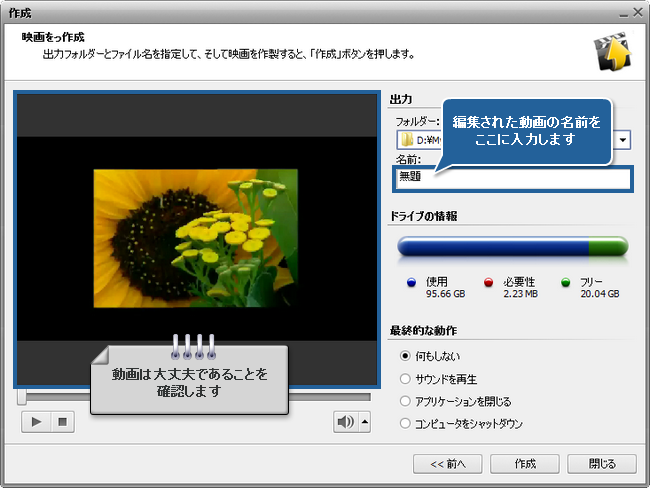Click the preview seek slider handle

tap(22, 397)
